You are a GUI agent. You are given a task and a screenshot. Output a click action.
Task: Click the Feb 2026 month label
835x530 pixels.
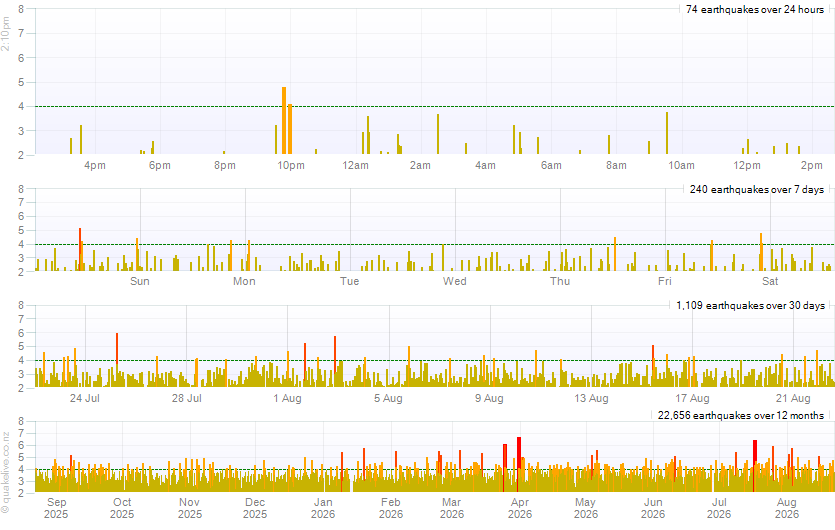click(x=391, y=508)
